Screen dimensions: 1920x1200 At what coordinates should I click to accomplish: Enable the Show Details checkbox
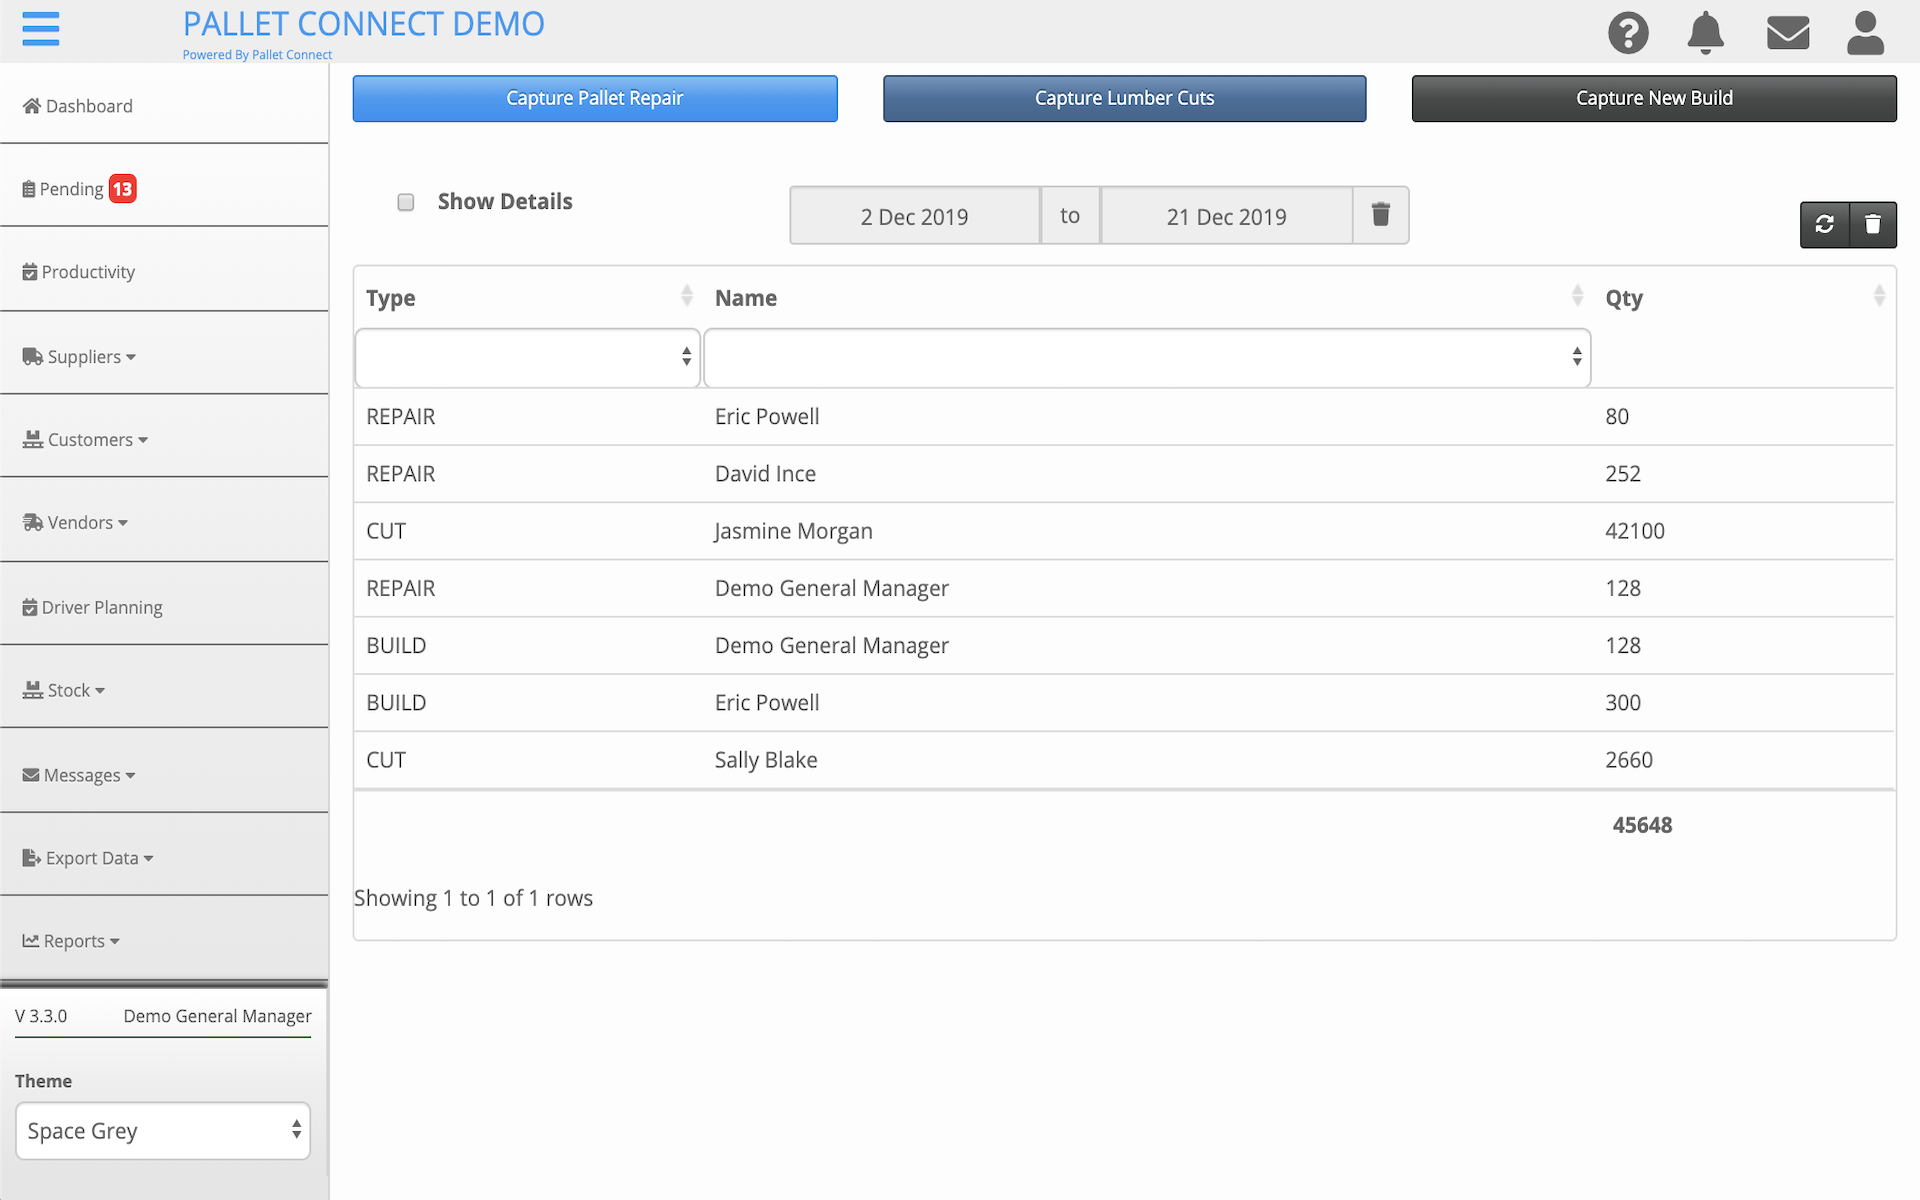click(405, 202)
